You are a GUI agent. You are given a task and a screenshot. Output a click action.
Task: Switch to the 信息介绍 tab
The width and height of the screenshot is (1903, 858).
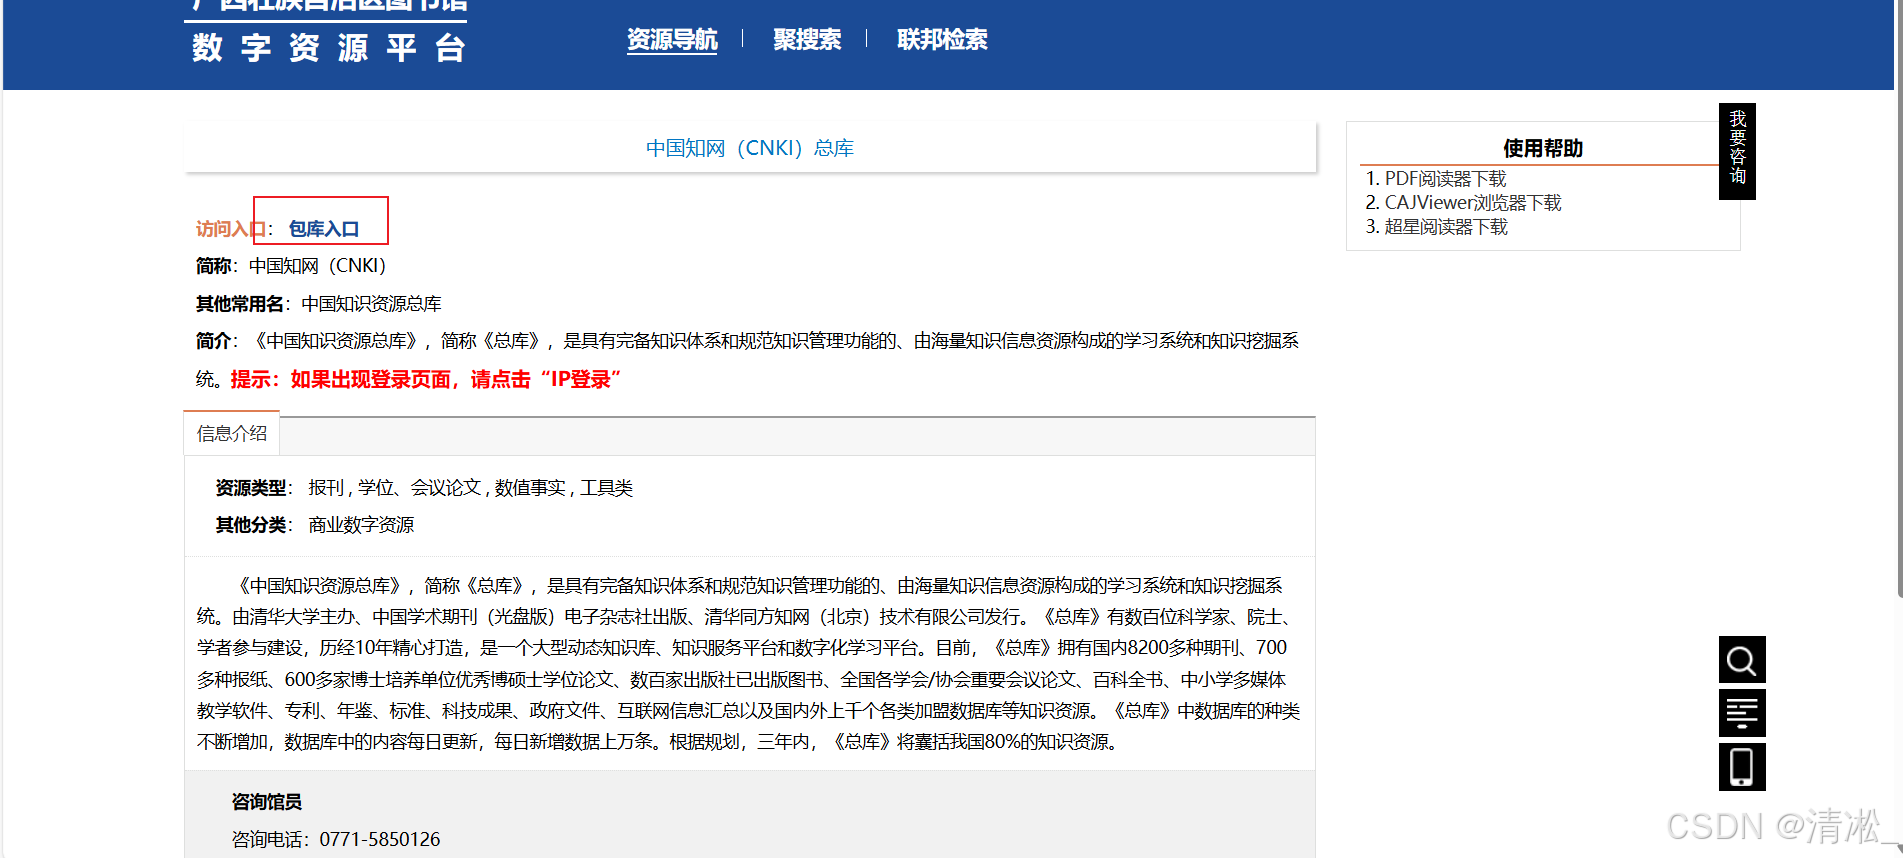(x=232, y=434)
